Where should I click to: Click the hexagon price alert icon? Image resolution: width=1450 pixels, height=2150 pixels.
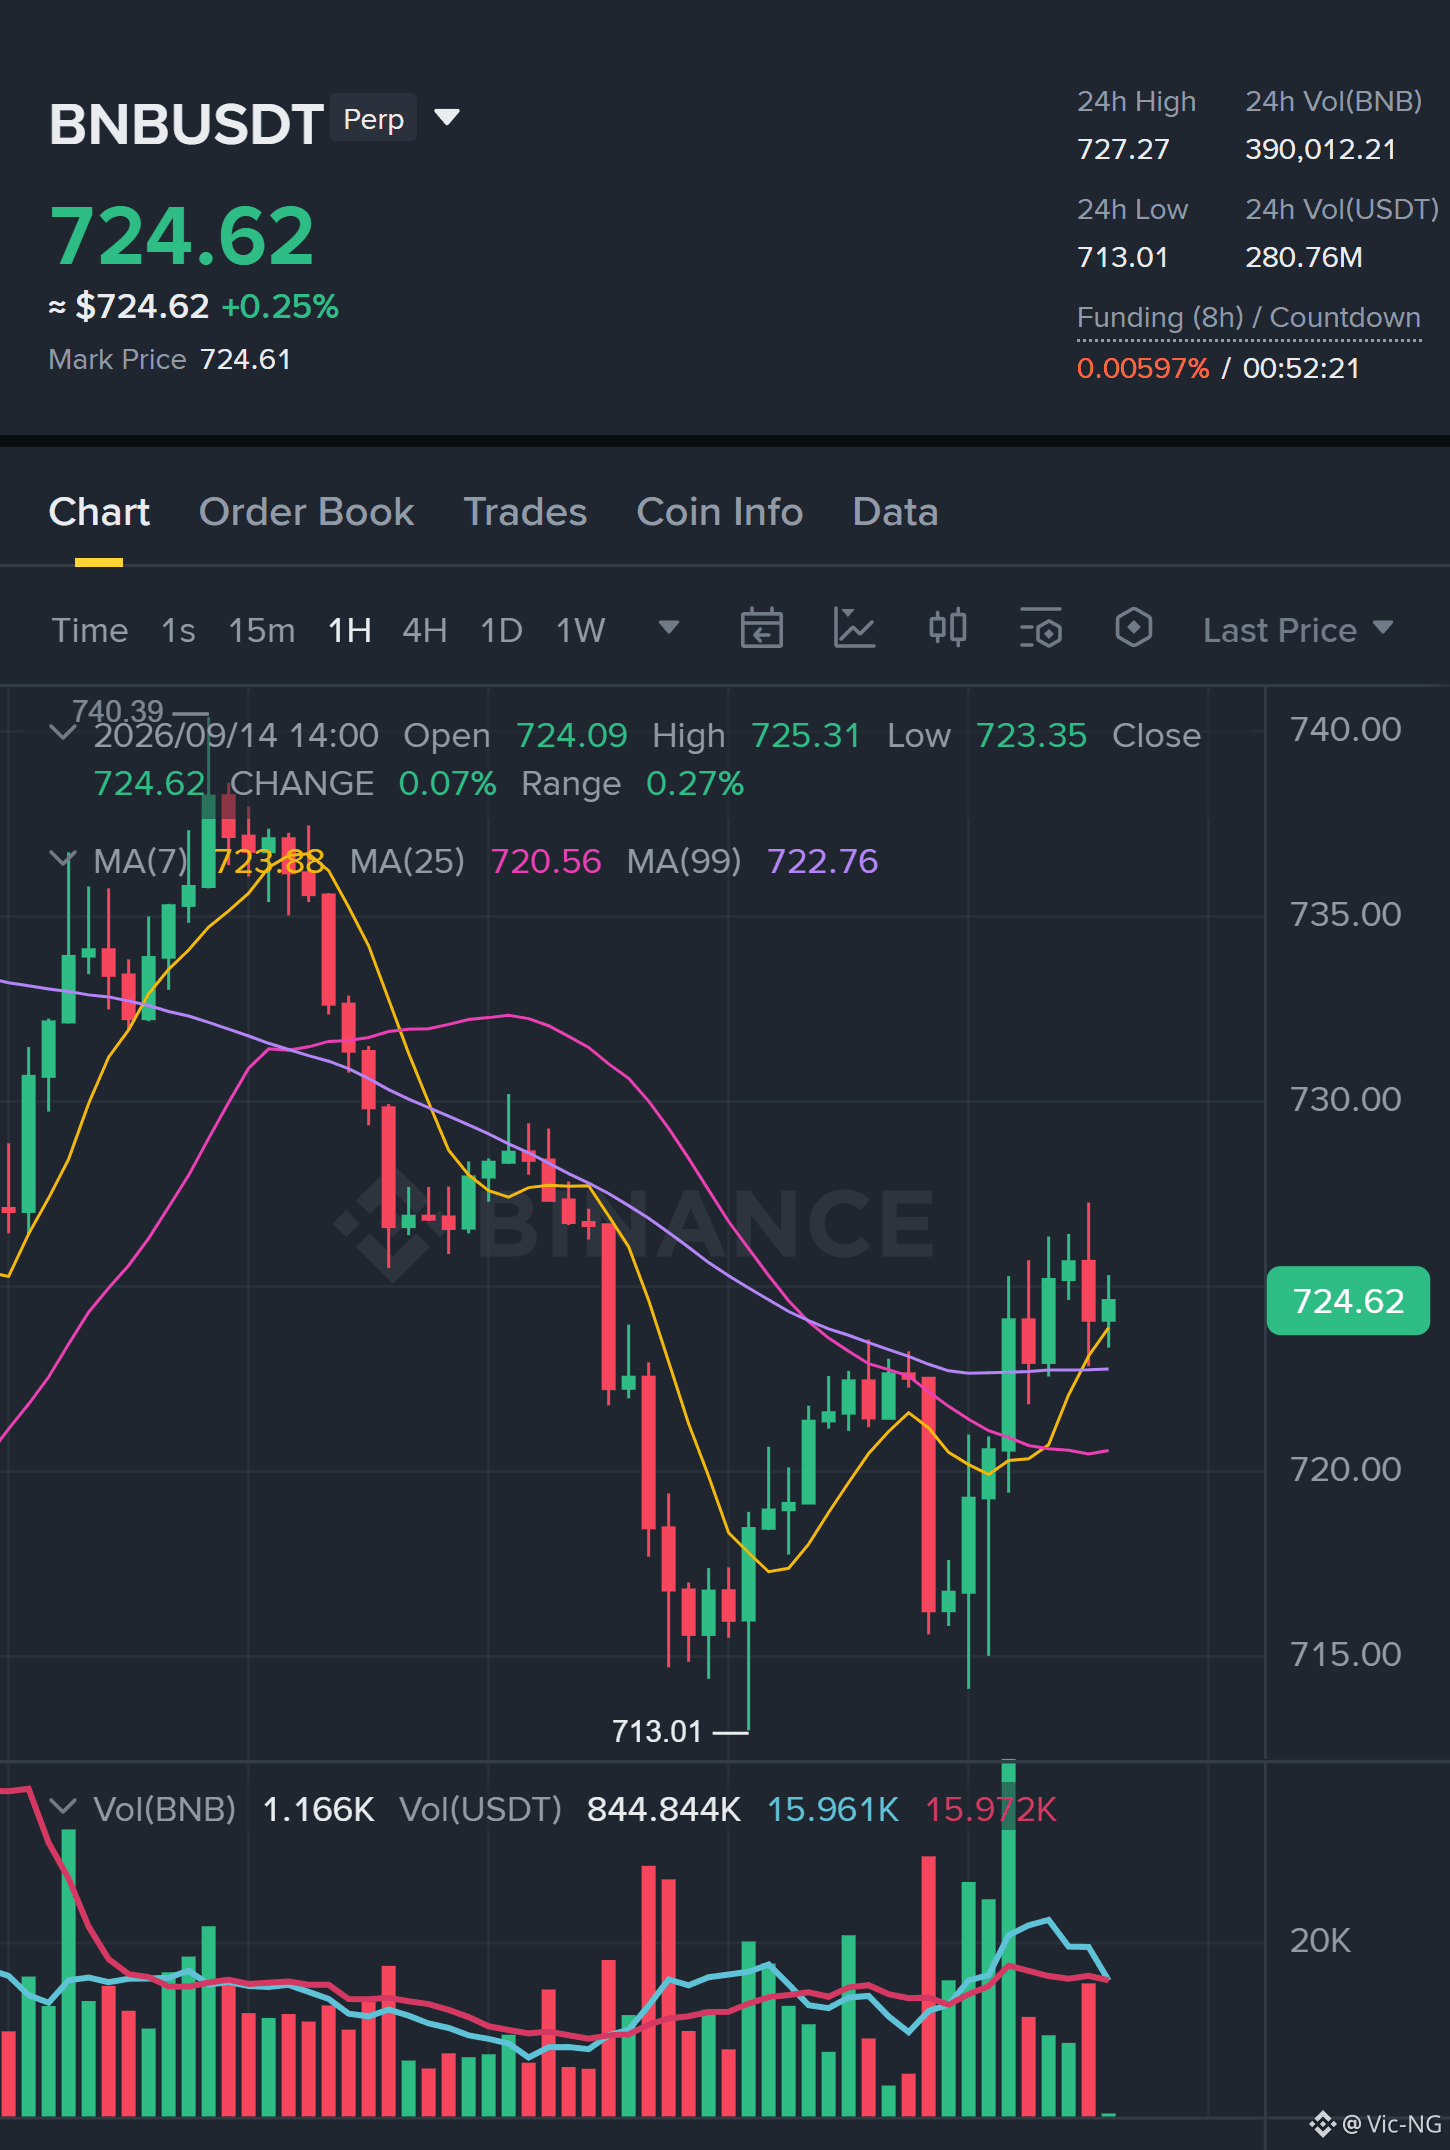(x=1134, y=629)
